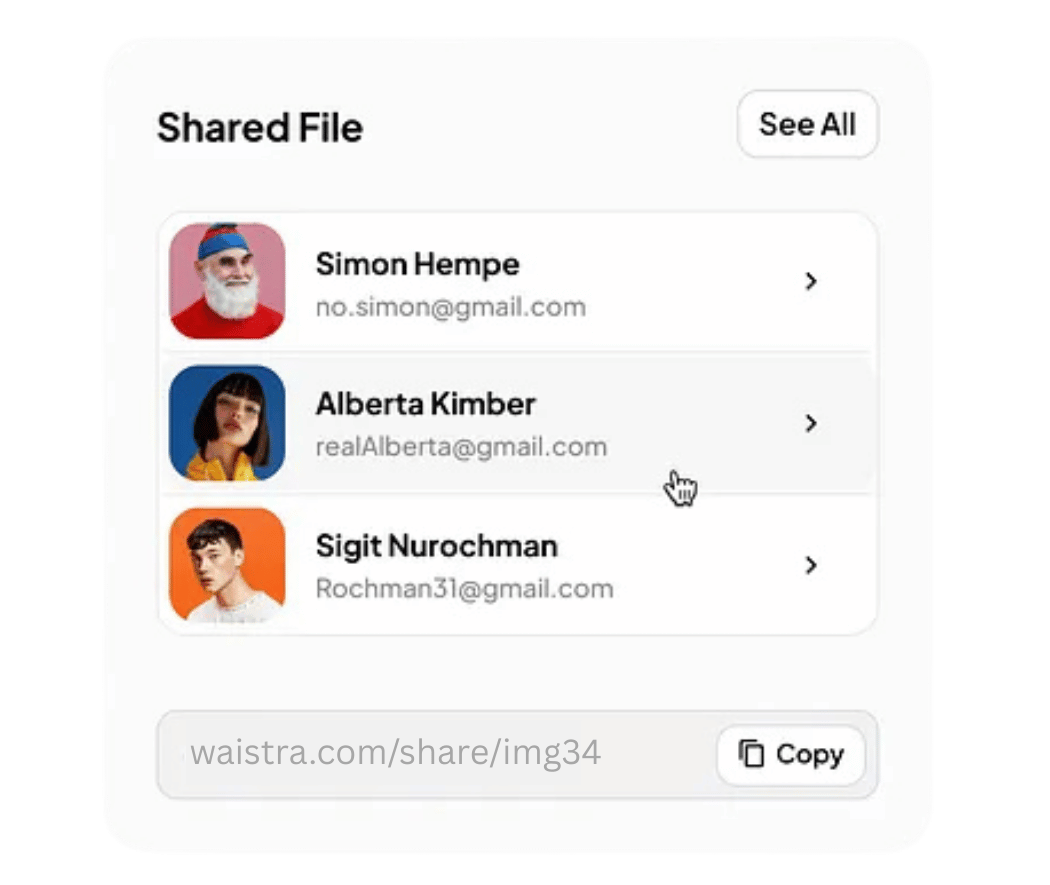Image resolution: width=1050 pixels, height=885 pixels.
Task: Click Alberta Kimber's profile picture
Action: [x=228, y=423]
